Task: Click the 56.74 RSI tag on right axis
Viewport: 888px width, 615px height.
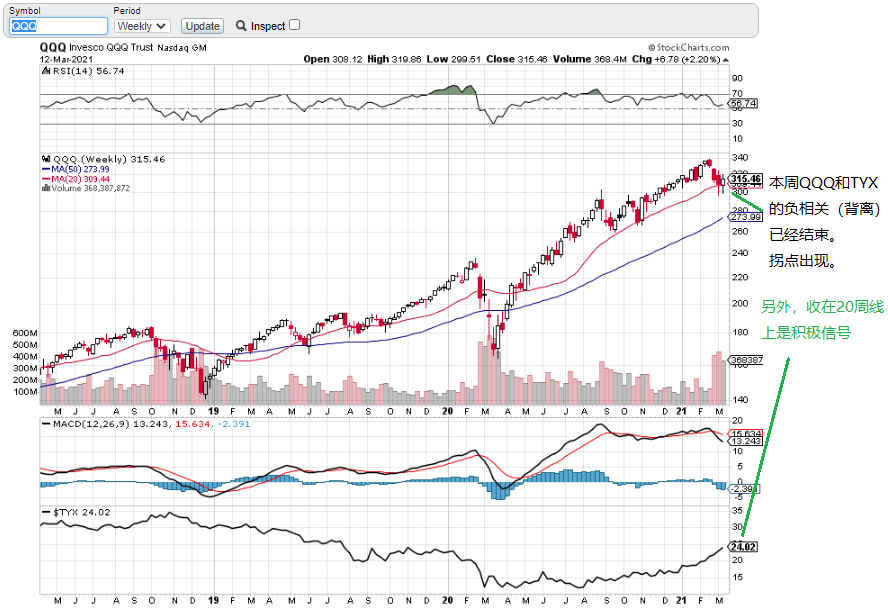Action: point(742,103)
